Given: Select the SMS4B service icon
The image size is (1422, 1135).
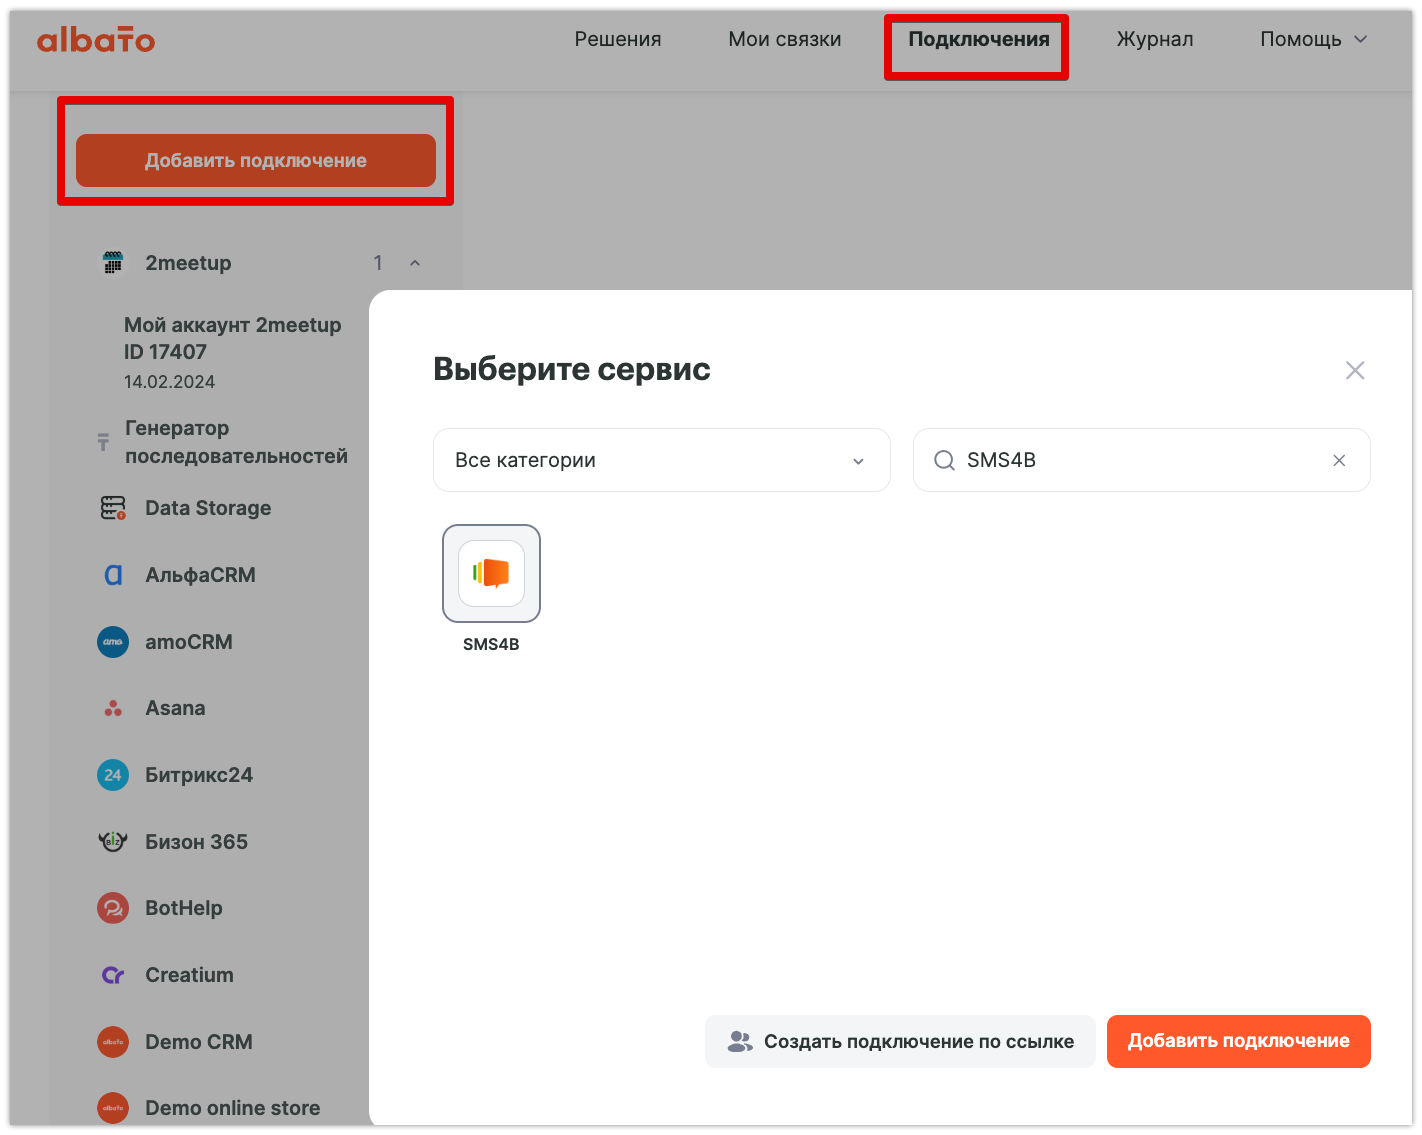Looking at the screenshot, I should 491,573.
